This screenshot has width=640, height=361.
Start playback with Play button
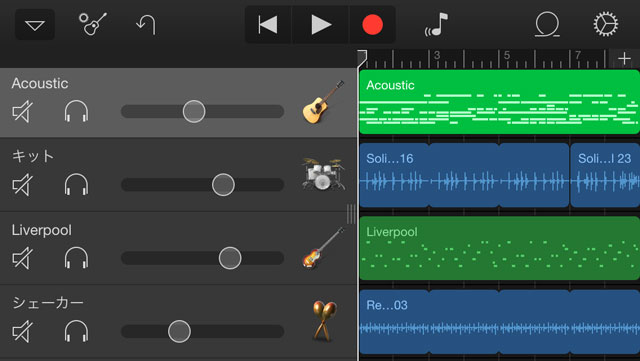click(320, 25)
